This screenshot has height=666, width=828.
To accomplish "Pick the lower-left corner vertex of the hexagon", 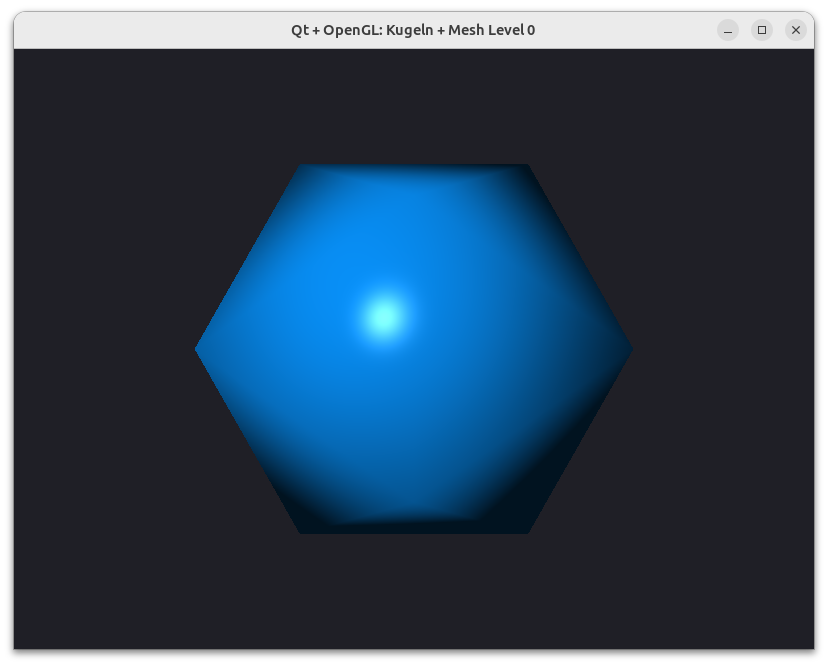I will click(x=300, y=533).
